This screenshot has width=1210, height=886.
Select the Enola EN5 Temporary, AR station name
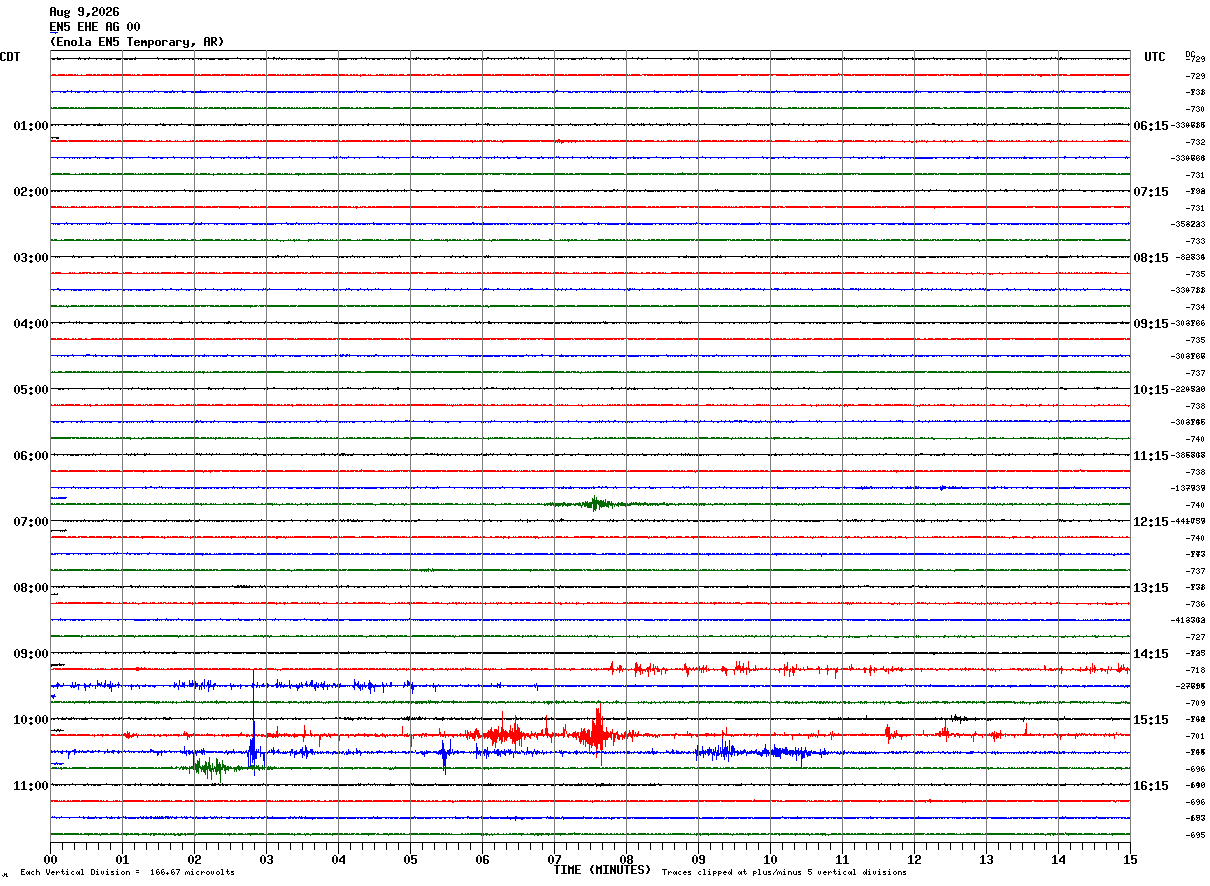point(137,42)
